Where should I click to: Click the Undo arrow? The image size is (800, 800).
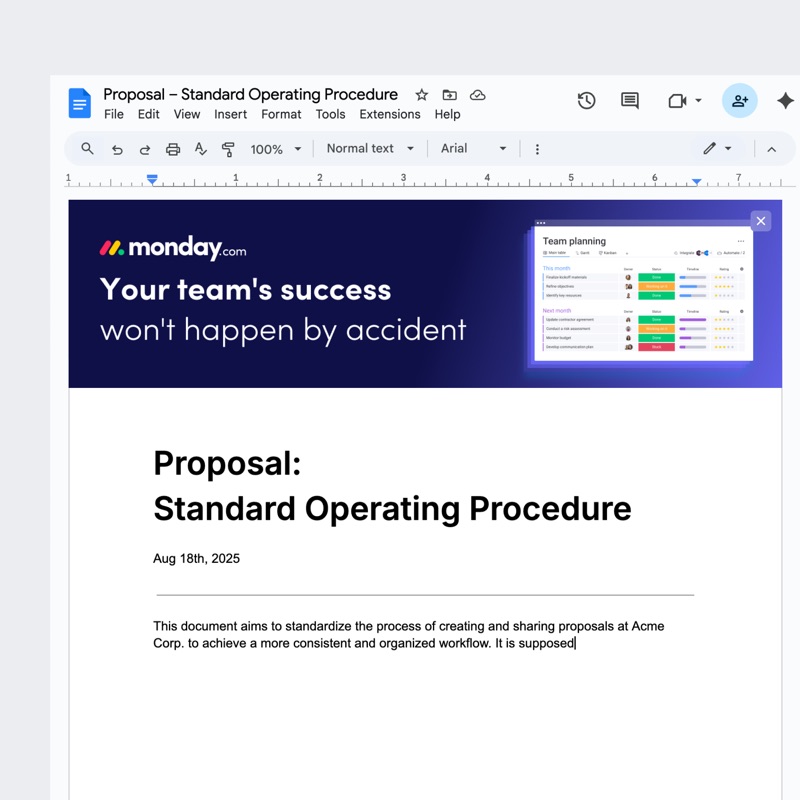click(117, 149)
